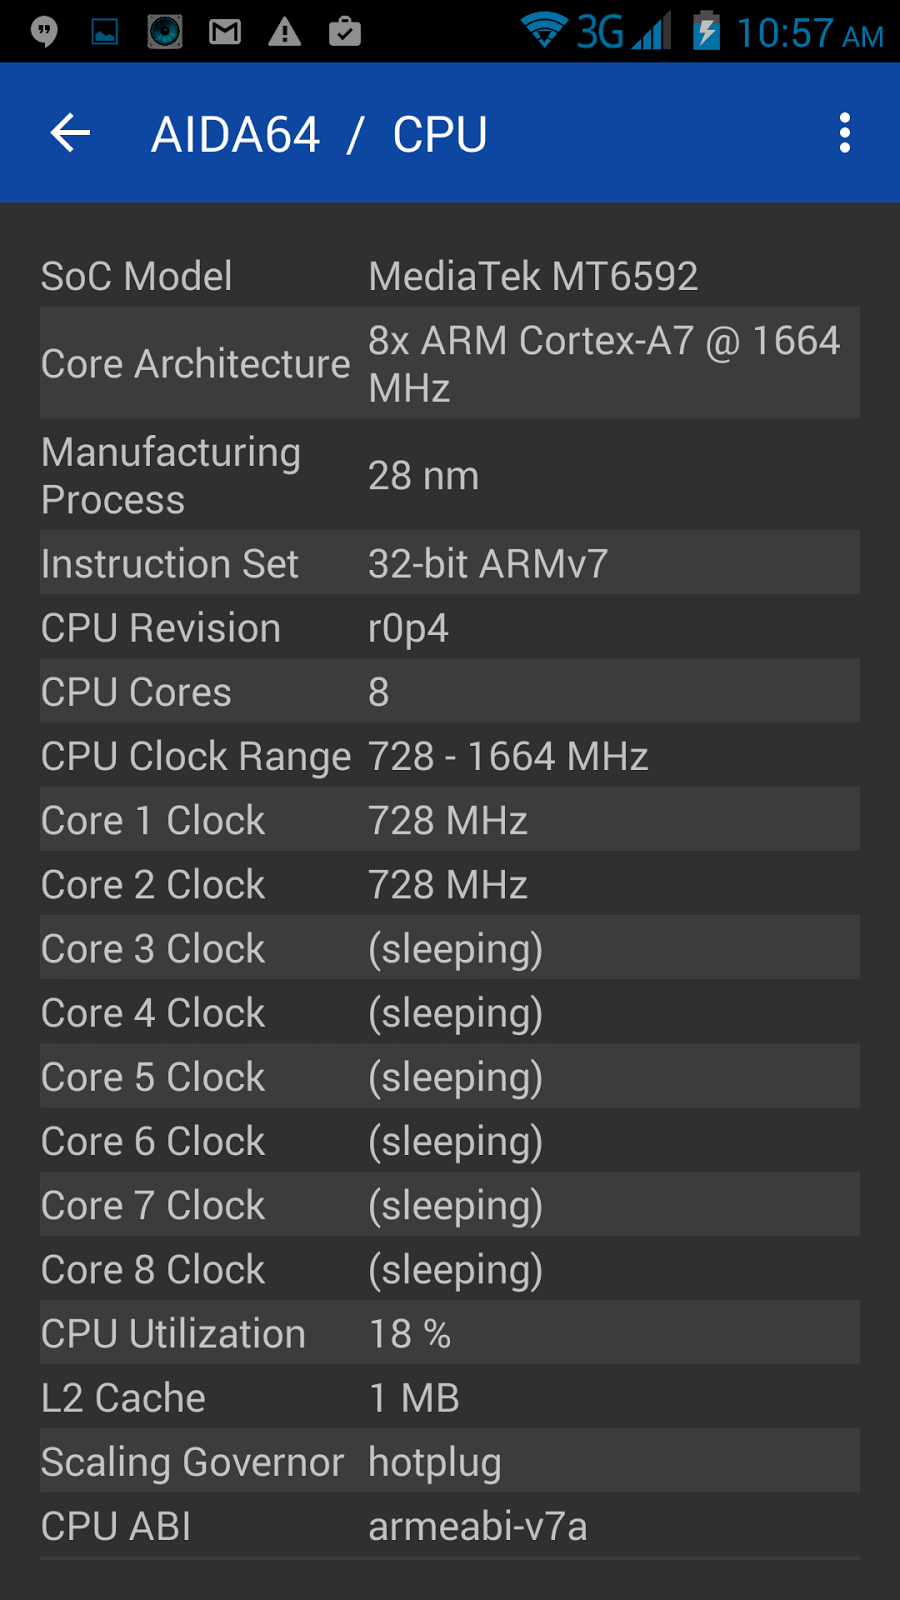Open the three-dot overflow menu

[x=845, y=133]
